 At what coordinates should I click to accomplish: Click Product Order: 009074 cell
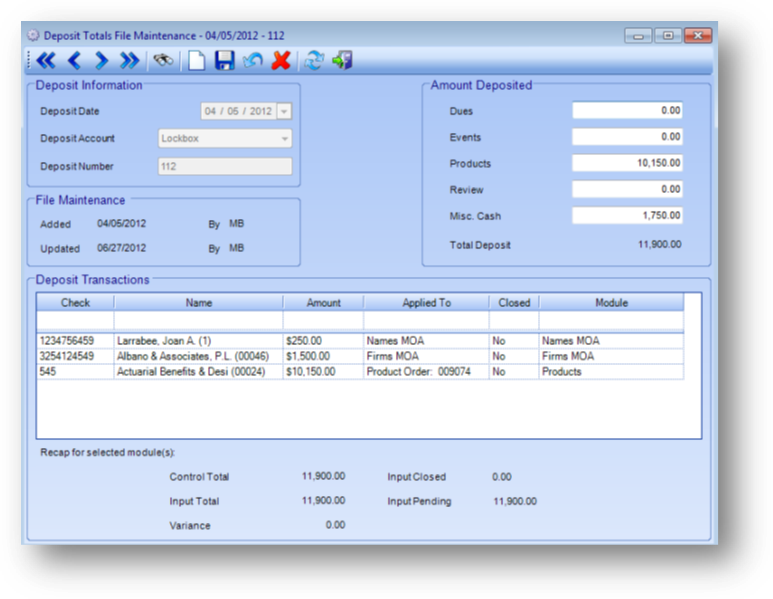(x=426, y=371)
